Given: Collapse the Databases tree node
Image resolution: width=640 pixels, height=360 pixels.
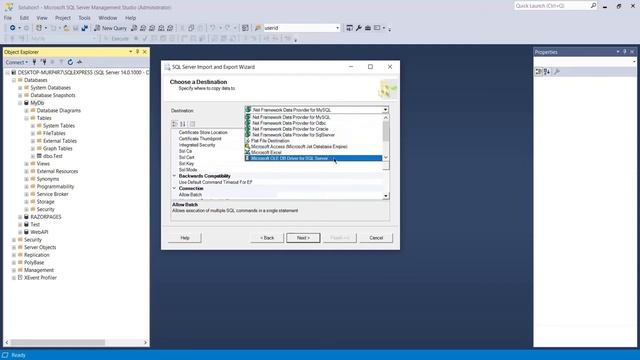Looking at the screenshot, I should click(x=14, y=80).
